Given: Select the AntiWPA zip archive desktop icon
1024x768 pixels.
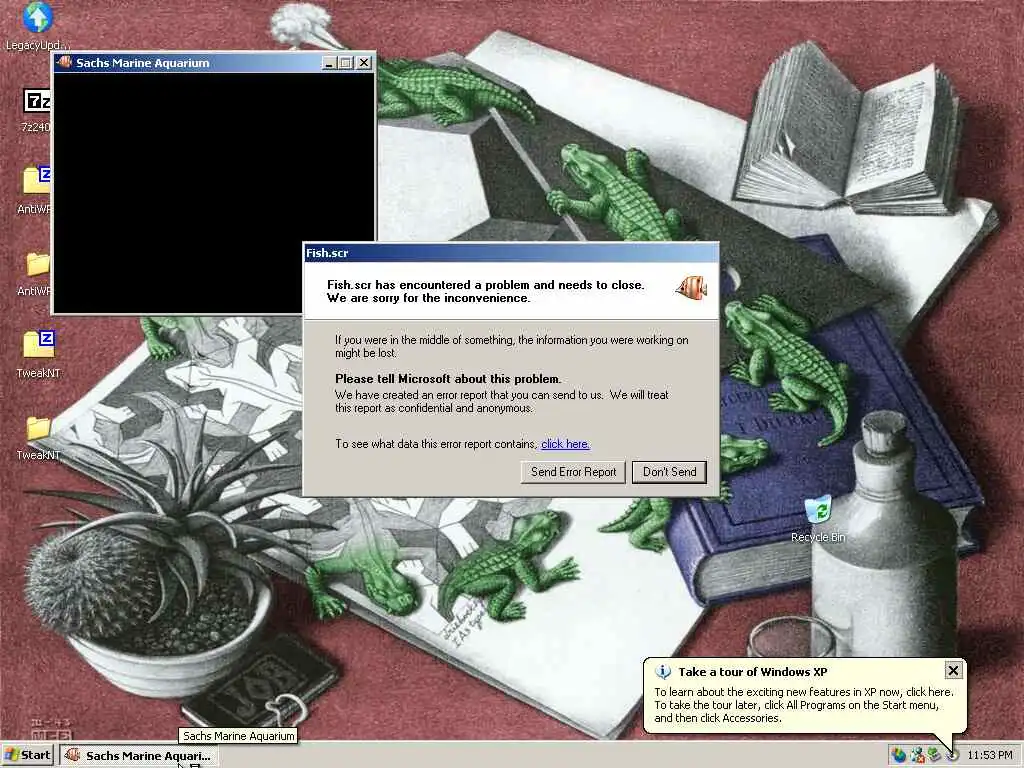Looking at the screenshot, I should (x=36, y=189).
